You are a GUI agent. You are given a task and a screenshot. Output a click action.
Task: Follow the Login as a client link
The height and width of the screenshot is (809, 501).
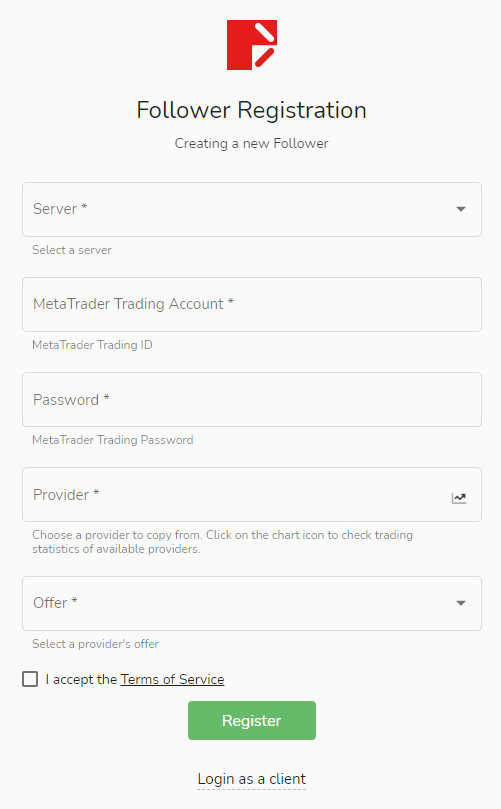252,779
